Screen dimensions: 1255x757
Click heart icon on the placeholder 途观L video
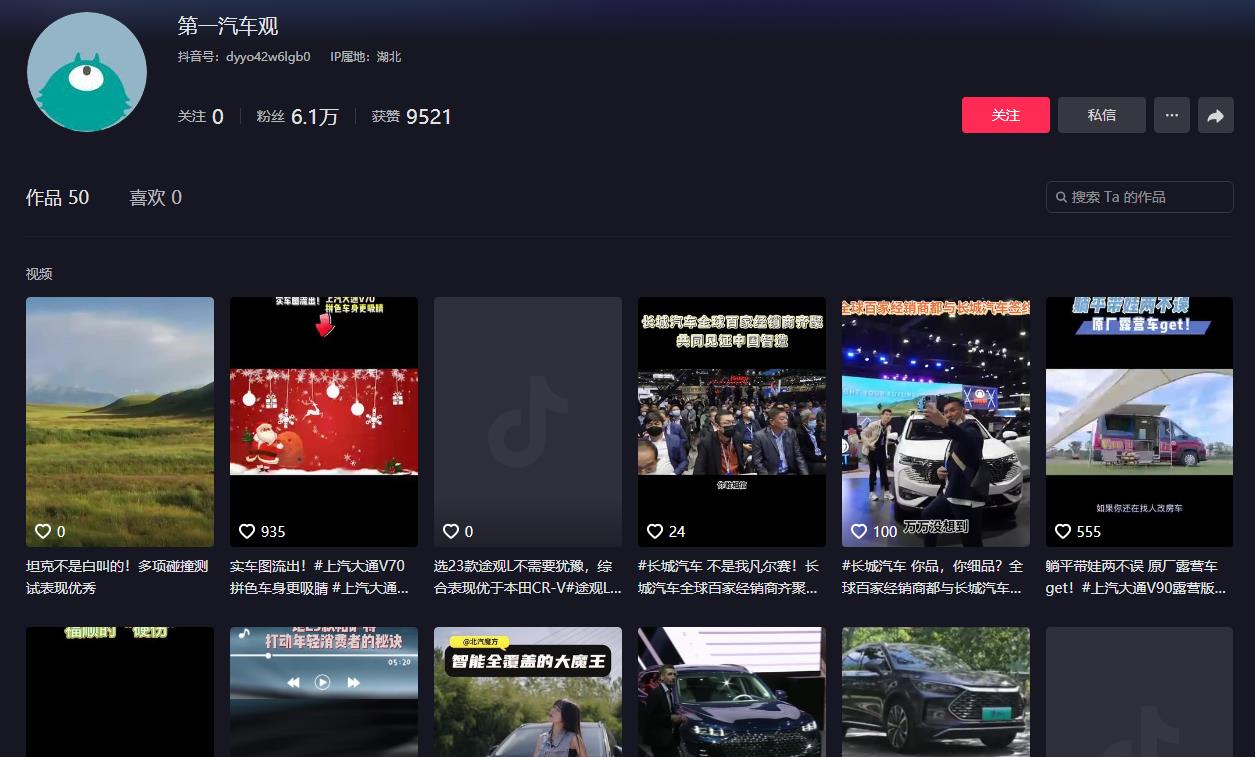click(x=451, y=531)
